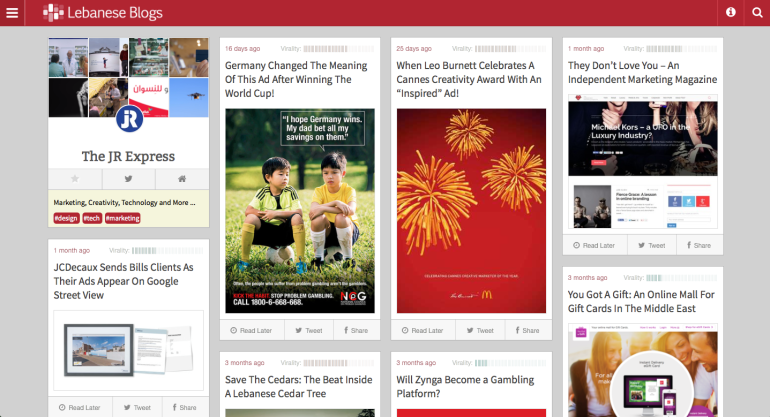Tweet the Leo Burnett Cannes post
The image size is (770, 417).
pos(479,330)
